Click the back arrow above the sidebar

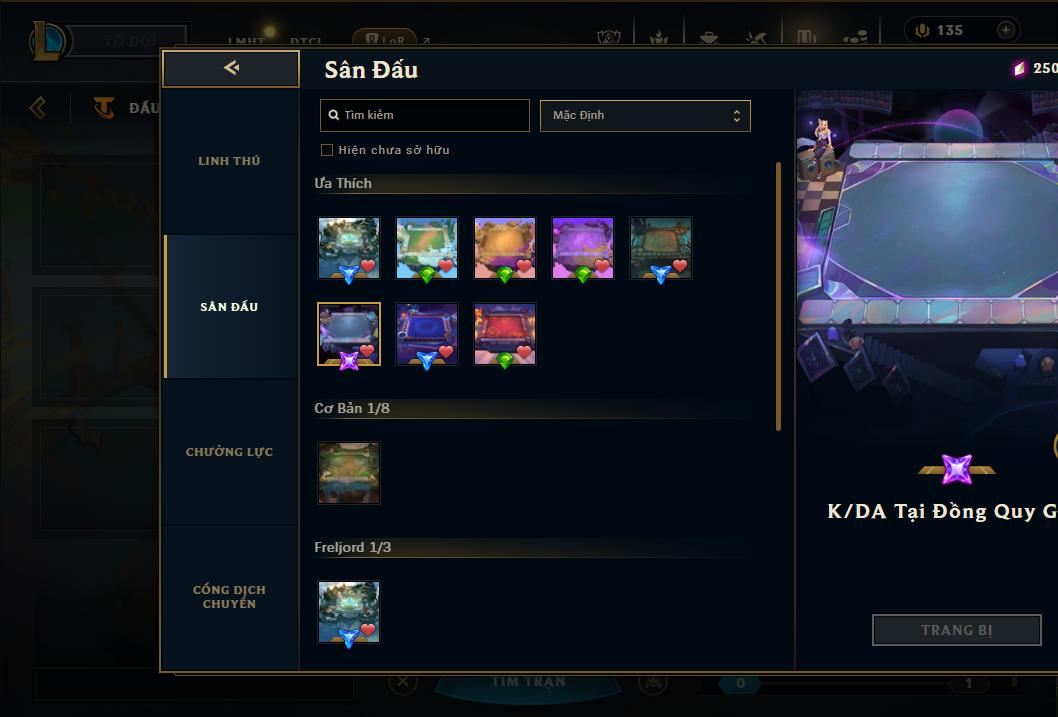point(231,68)
